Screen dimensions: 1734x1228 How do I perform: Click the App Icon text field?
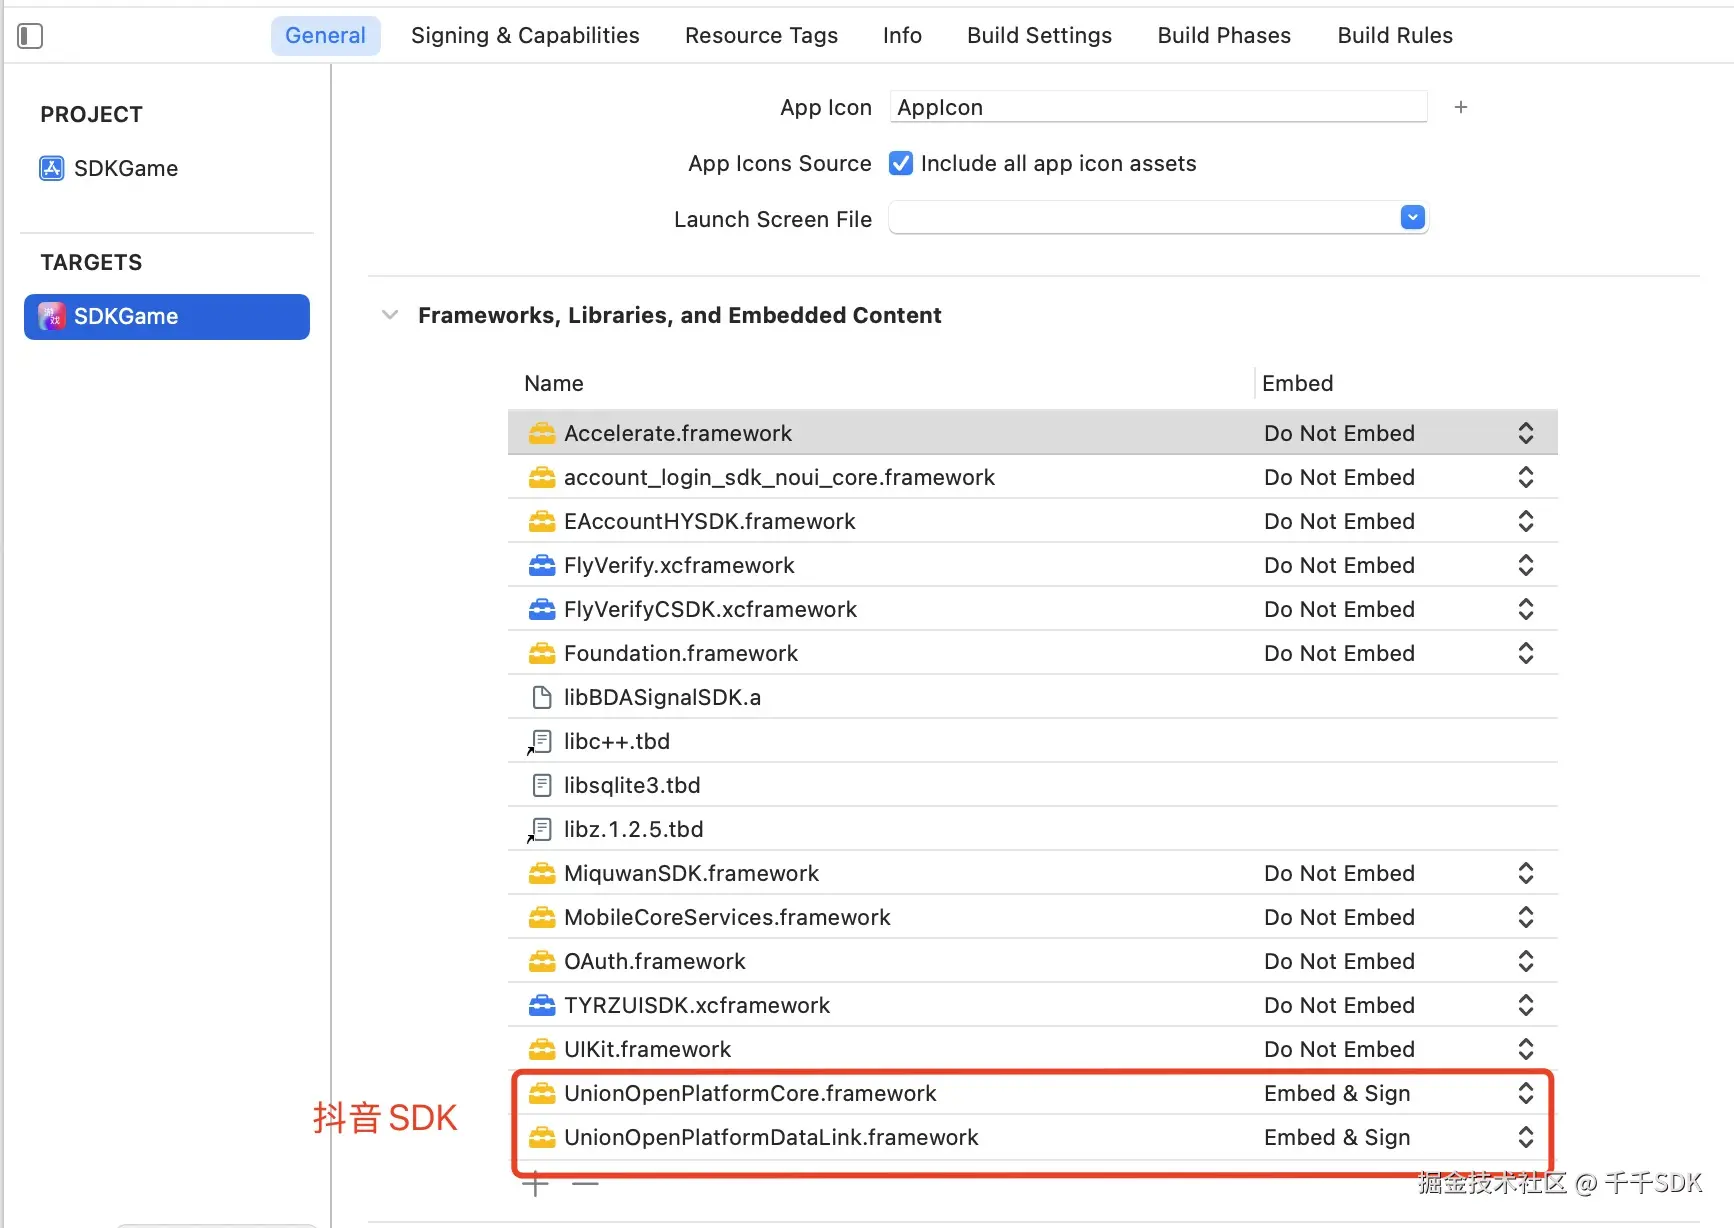click(x=1158, y=107)
